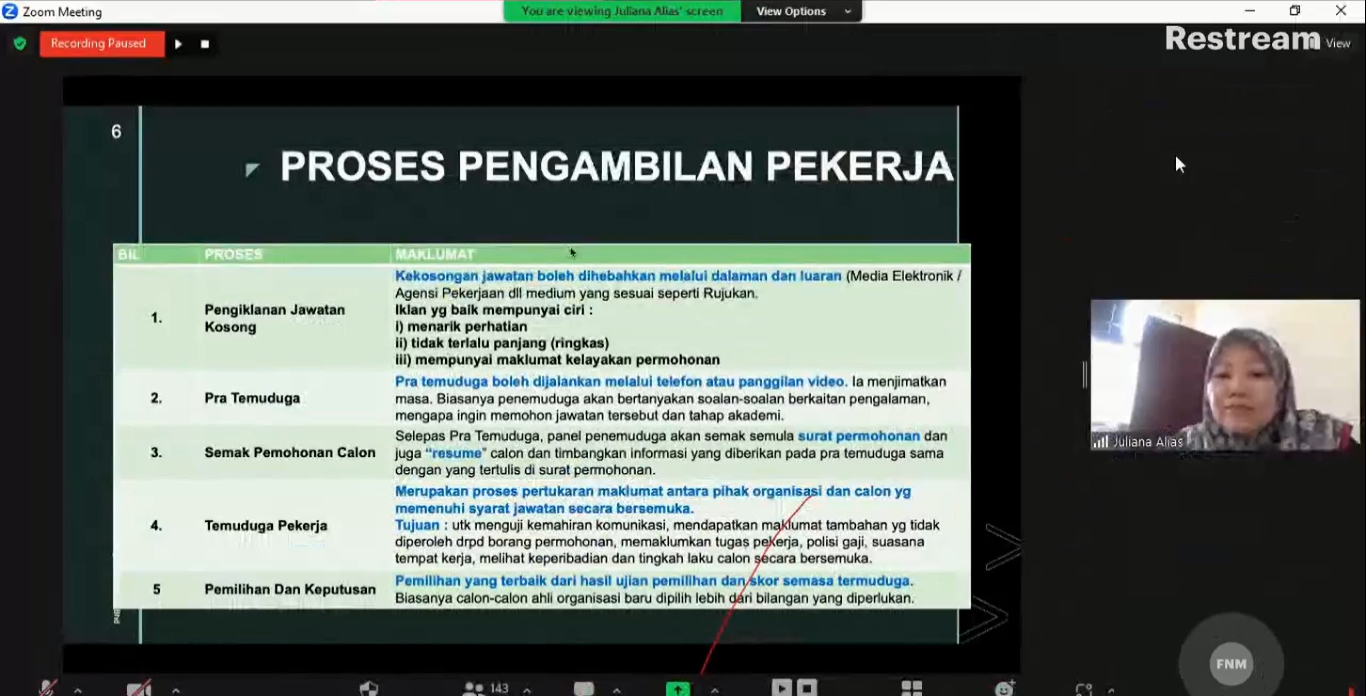Image resolution: width=1366 pixels, height=696 pixels.
Task: Click the Zoom logo in the title bar
Action: point(10,11)
